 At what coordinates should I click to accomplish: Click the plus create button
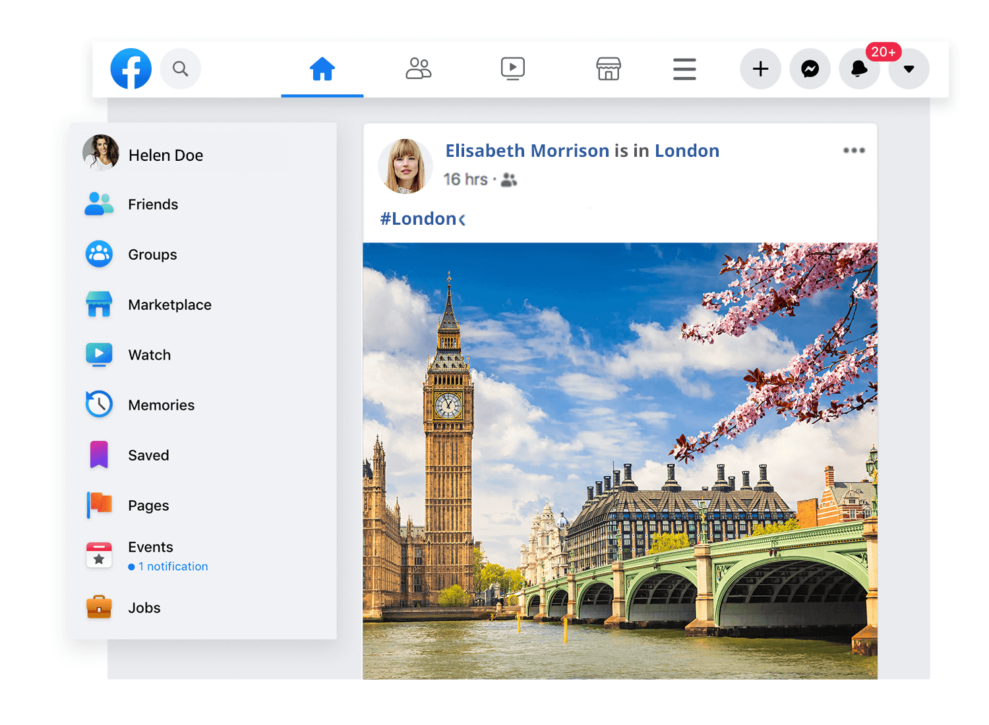760,69
